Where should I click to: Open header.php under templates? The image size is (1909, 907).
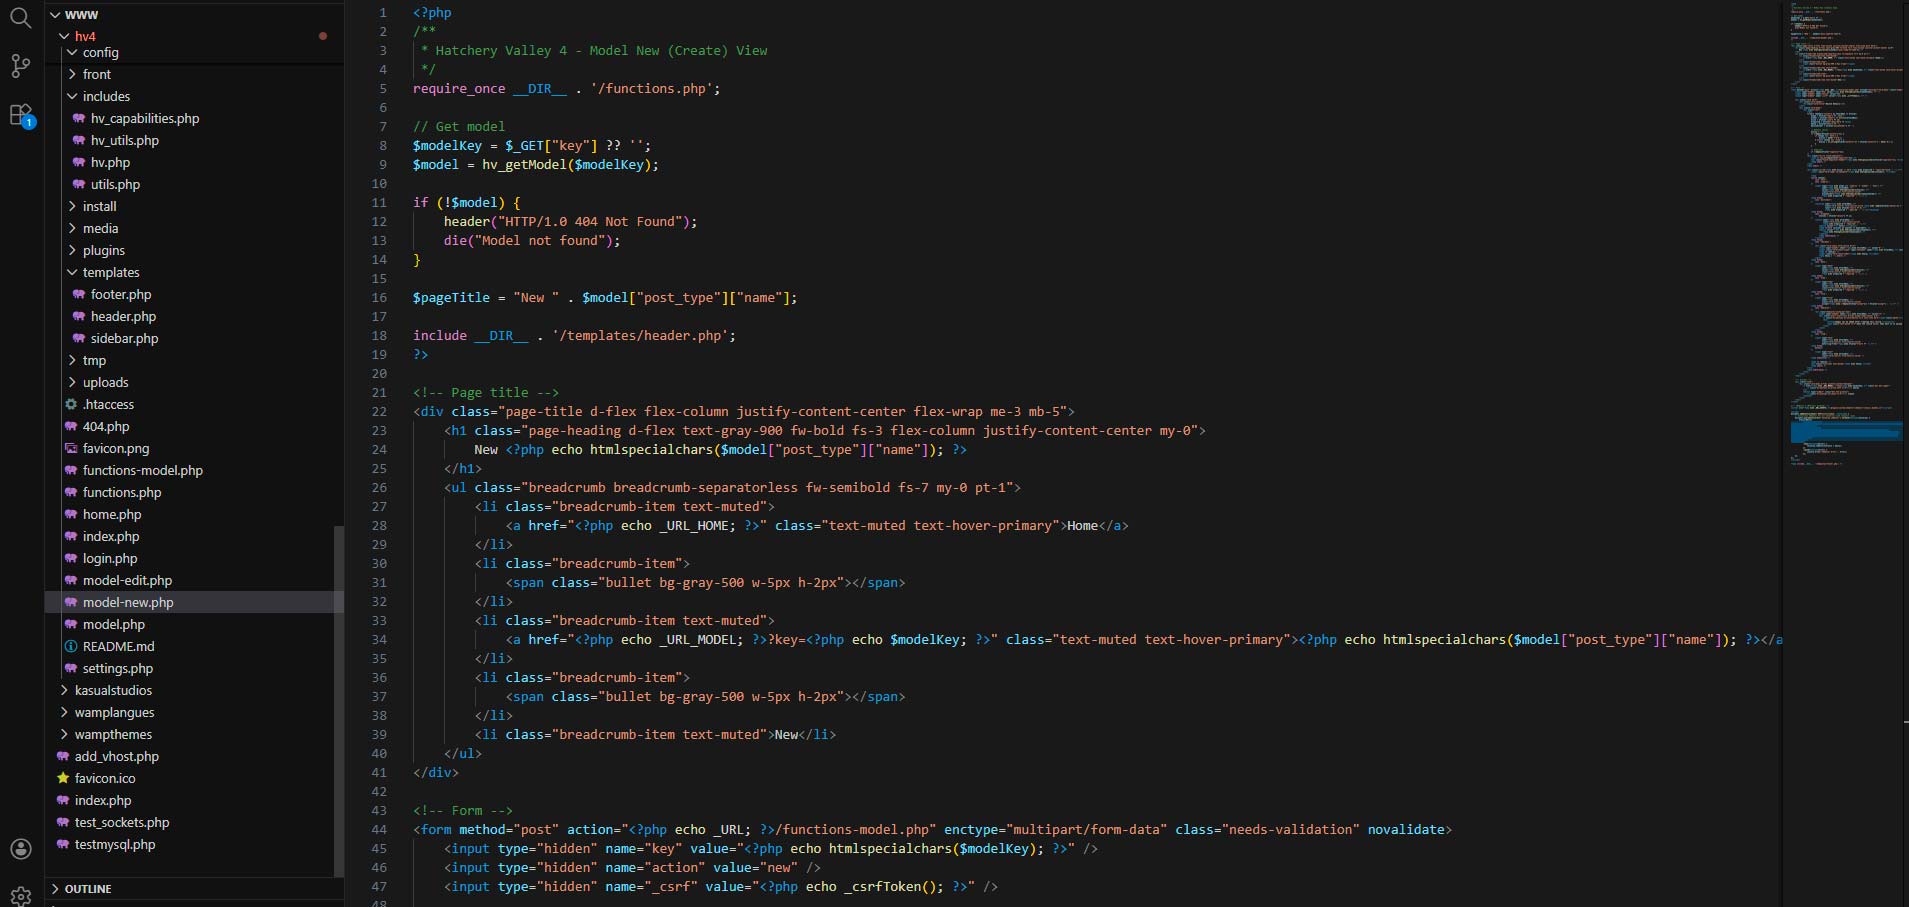pyautogui.click(x=123, y=316)
